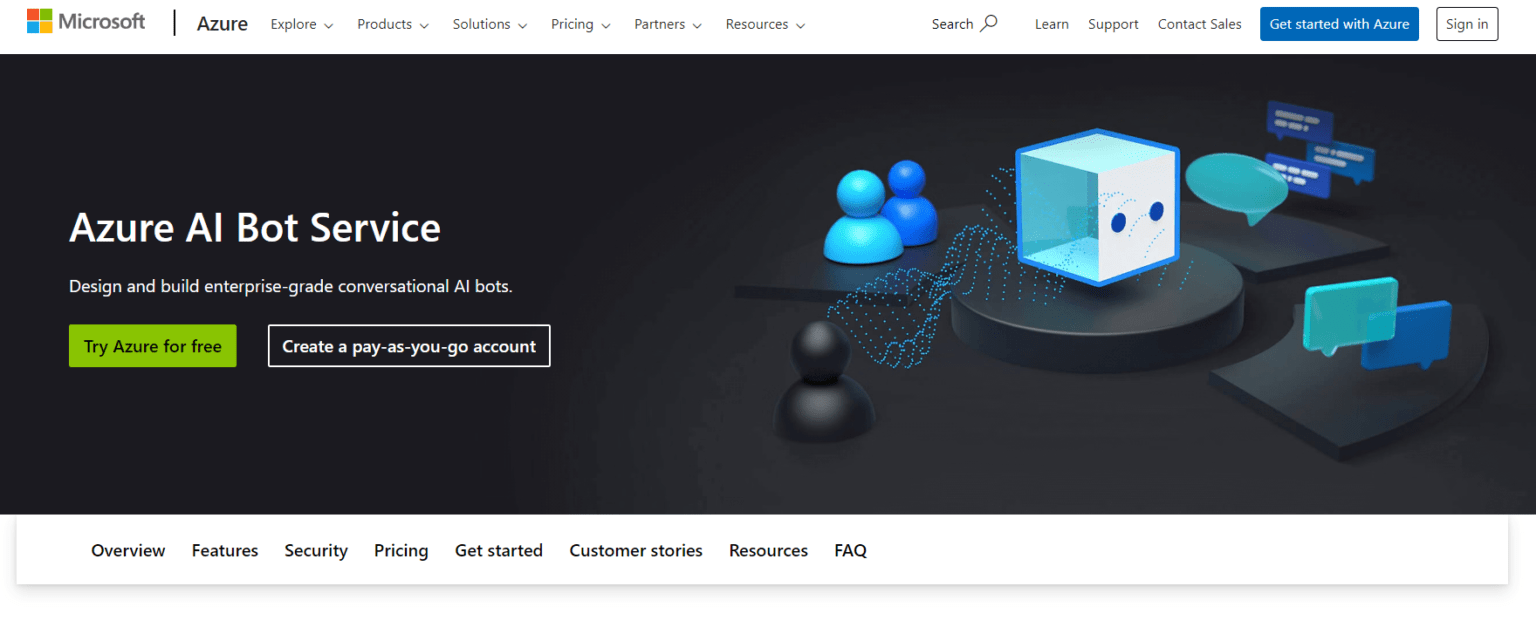The image size is (1536, 634).
Task: Expand the Explore dropdown menu
Action: (x=302, y=24)
